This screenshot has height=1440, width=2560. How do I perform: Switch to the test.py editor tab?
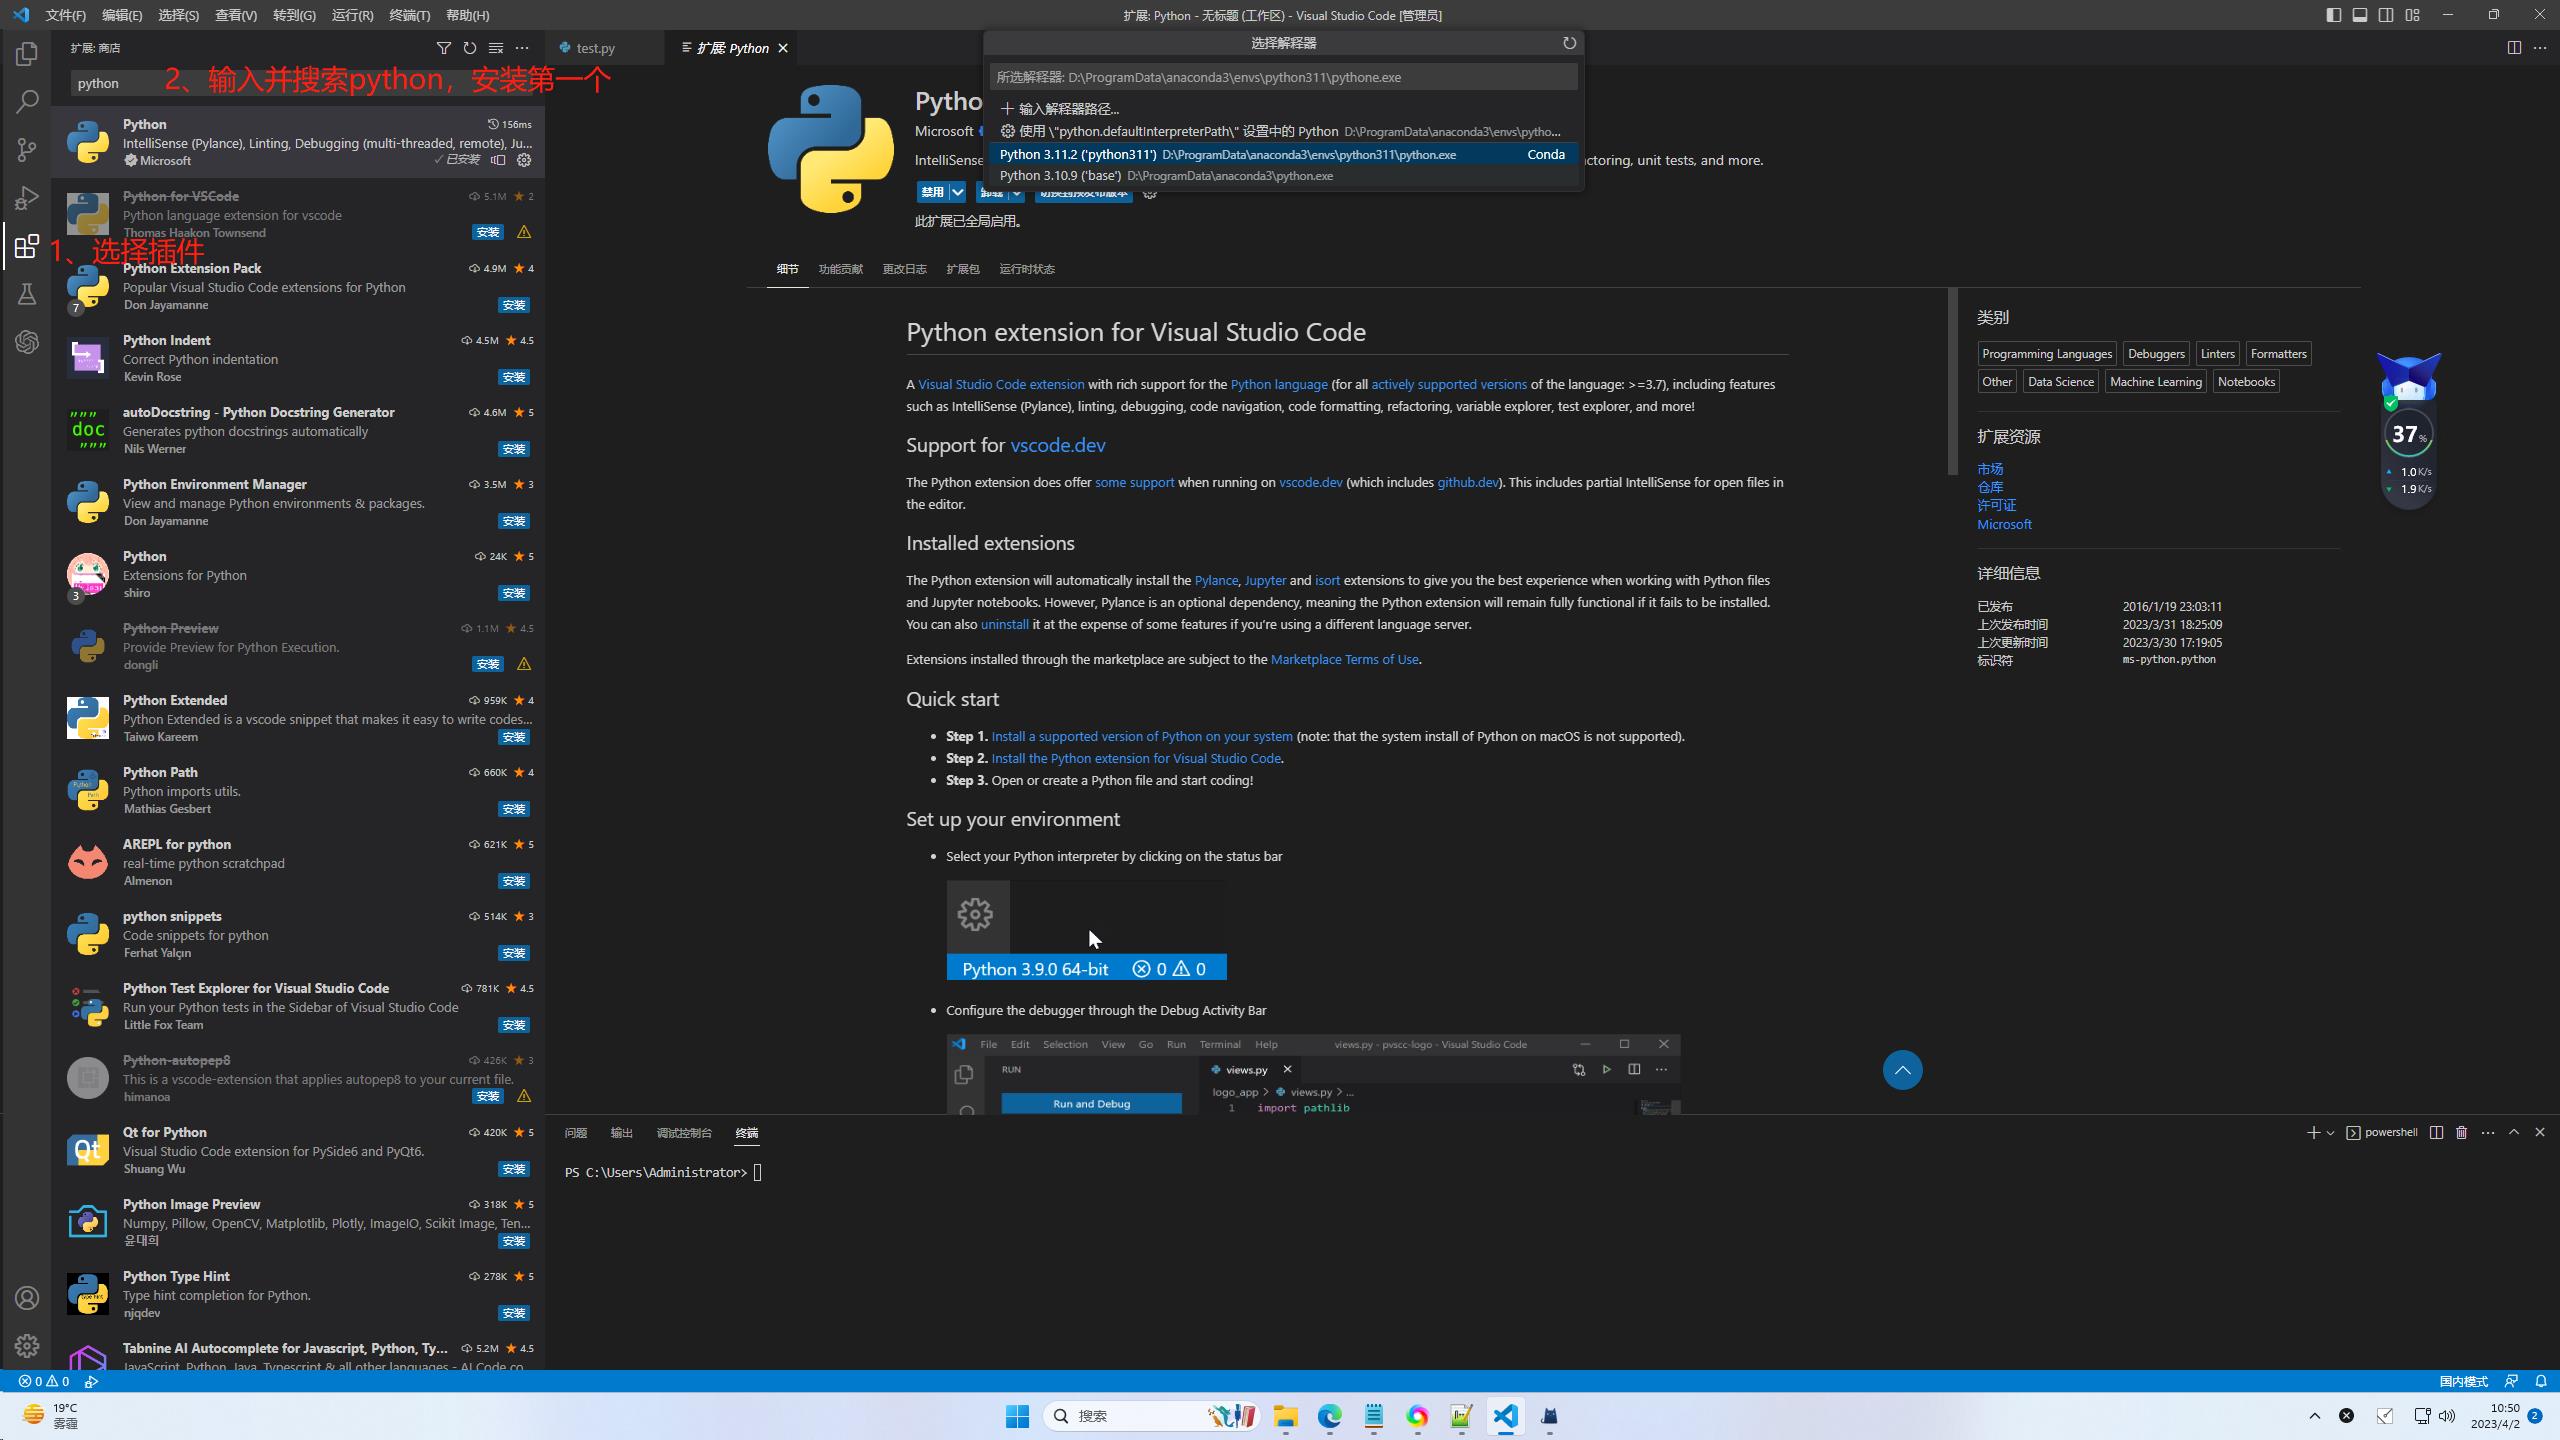pyautogui.click(x=595, y=48)
